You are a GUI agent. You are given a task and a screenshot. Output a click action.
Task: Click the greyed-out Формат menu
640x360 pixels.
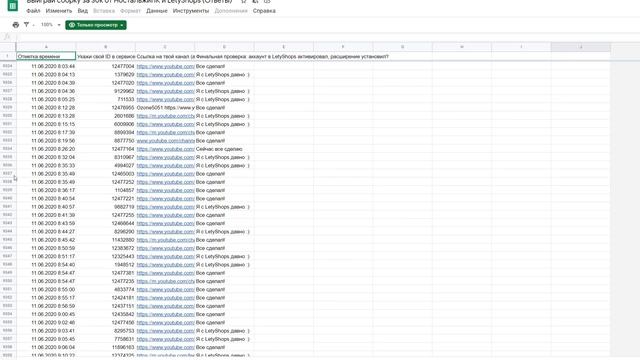tap(130, 11)
